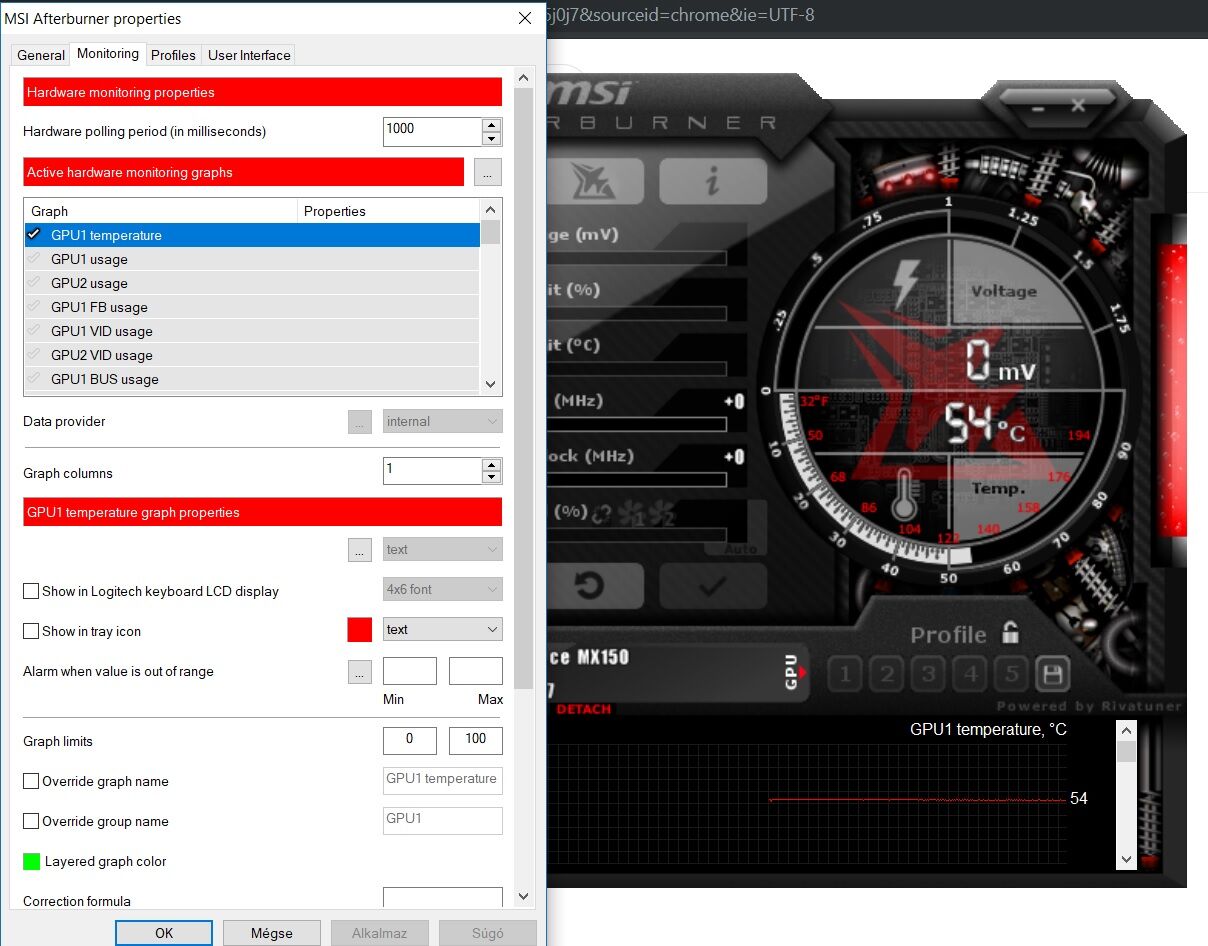Check Override graph name
This screenshot has width=1208, height=946.
(31, 781)
